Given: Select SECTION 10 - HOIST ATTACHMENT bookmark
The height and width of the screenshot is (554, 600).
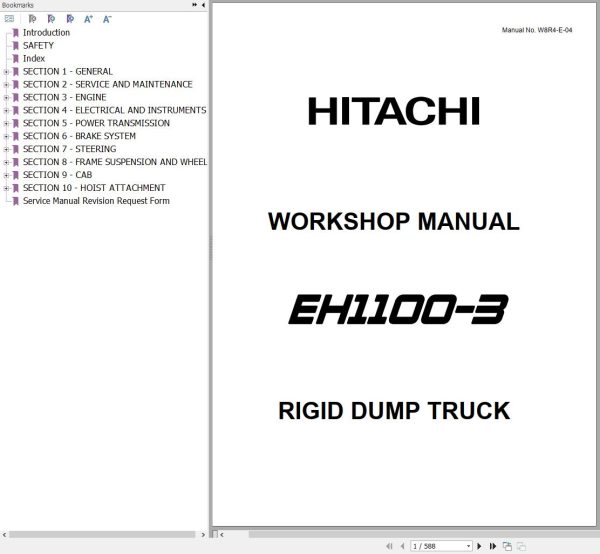Looking at the screenshot, I should point(94,188).
